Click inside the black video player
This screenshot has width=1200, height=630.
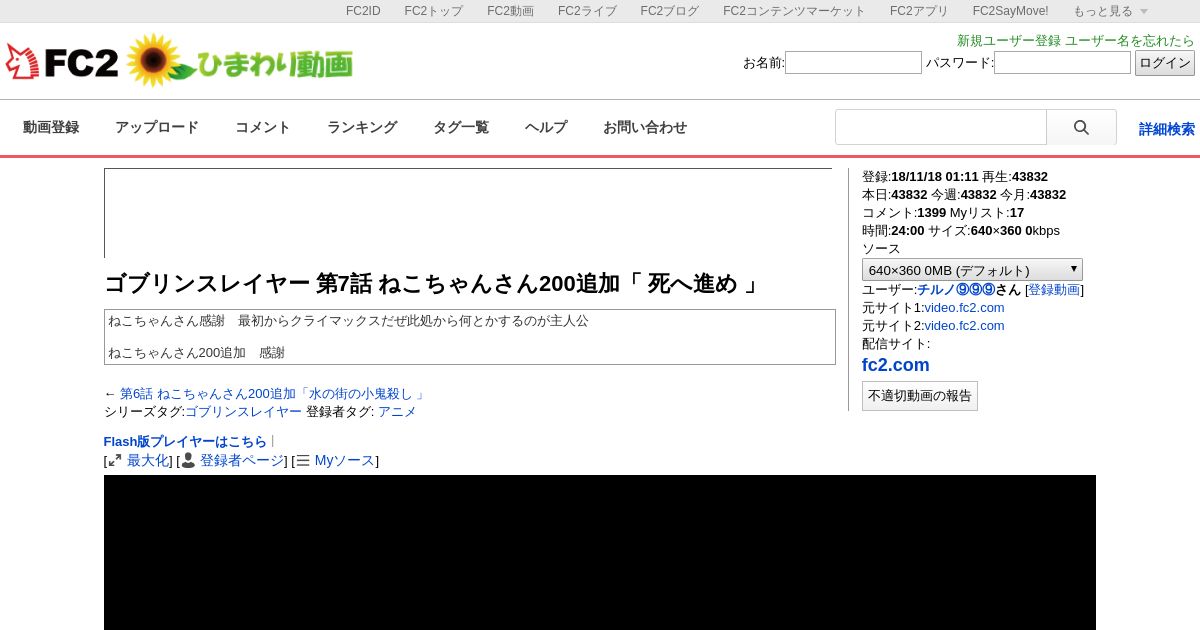click(x=600, y=552)
